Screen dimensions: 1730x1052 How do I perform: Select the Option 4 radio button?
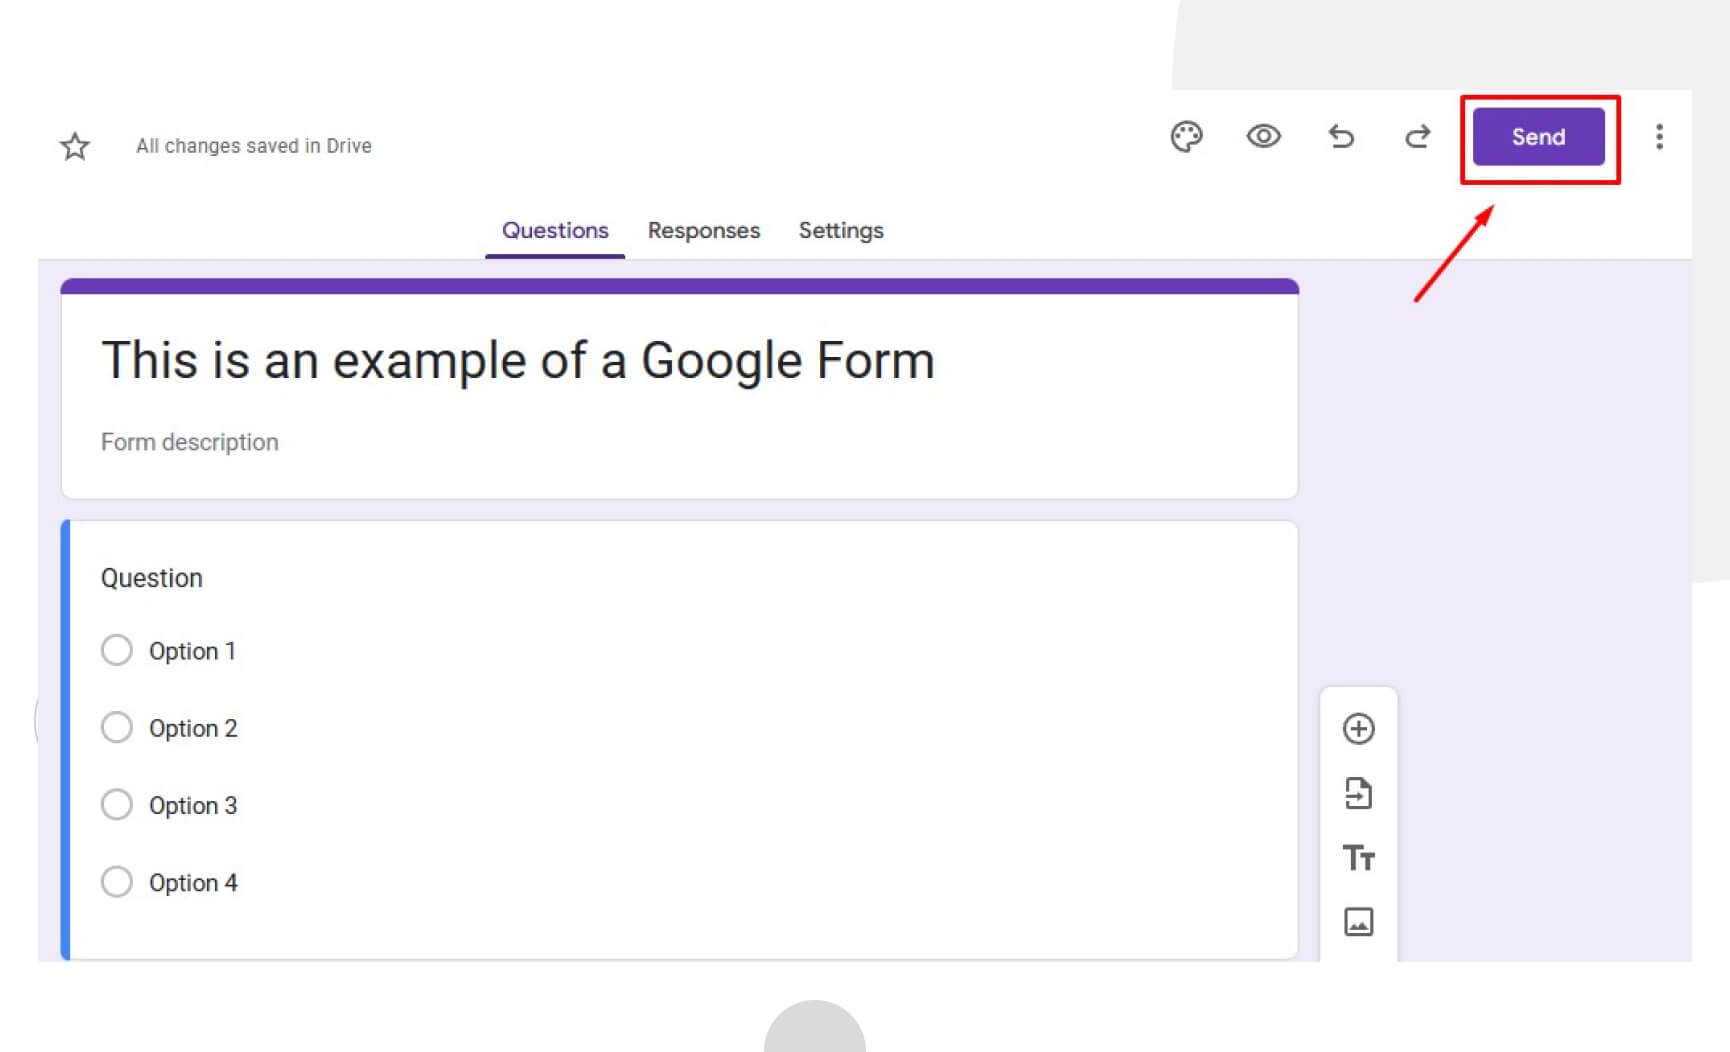click(117, 881)
